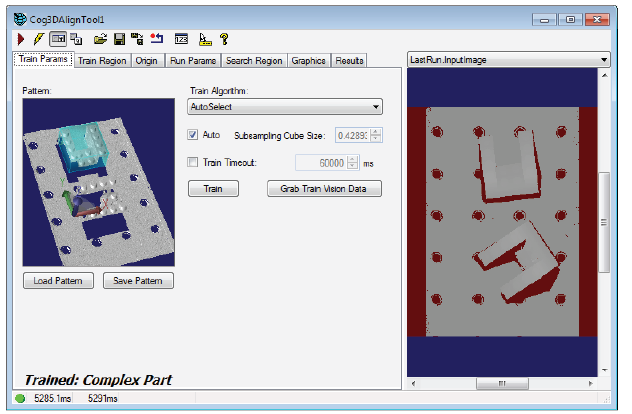The height and width of the screenshot is (414, 632).
Task: Click the 3D pattern preview image
Action: point(99,182)
